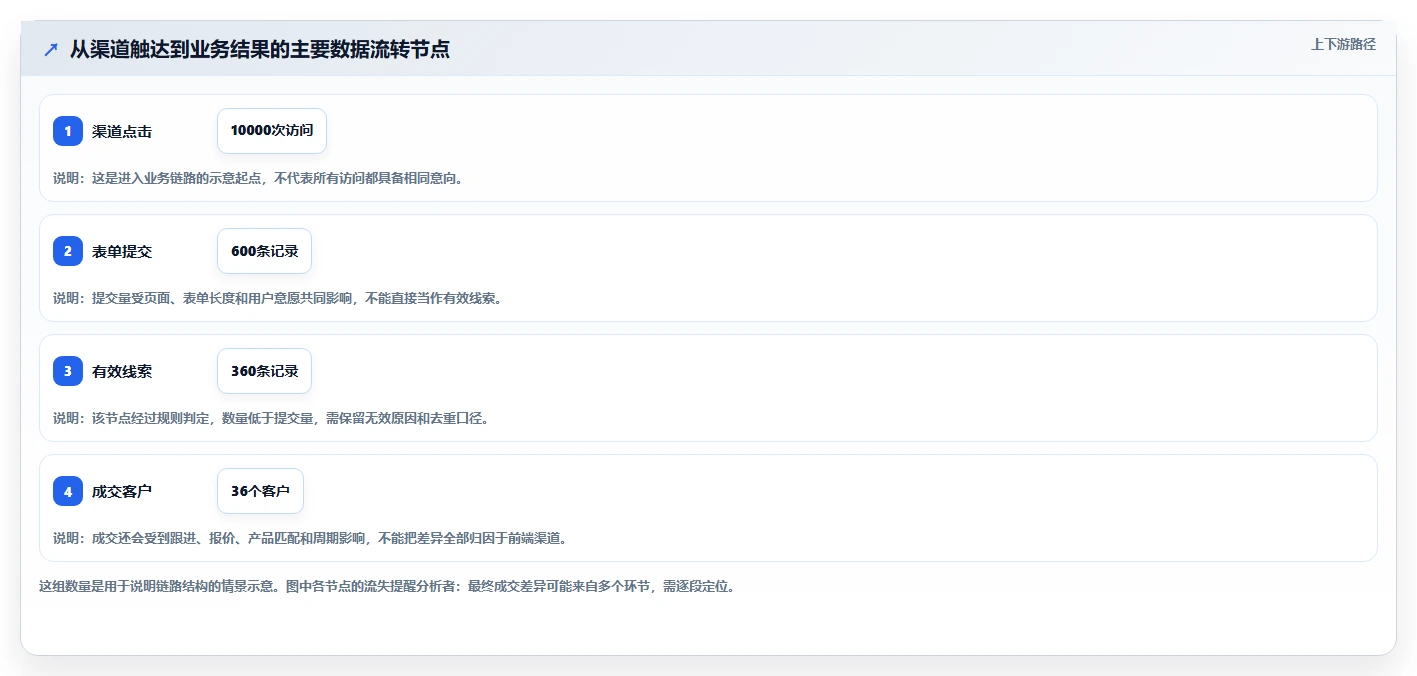Select the 有效线索 node label
The width and height of the screenshot is (1417, 676).
122,371
